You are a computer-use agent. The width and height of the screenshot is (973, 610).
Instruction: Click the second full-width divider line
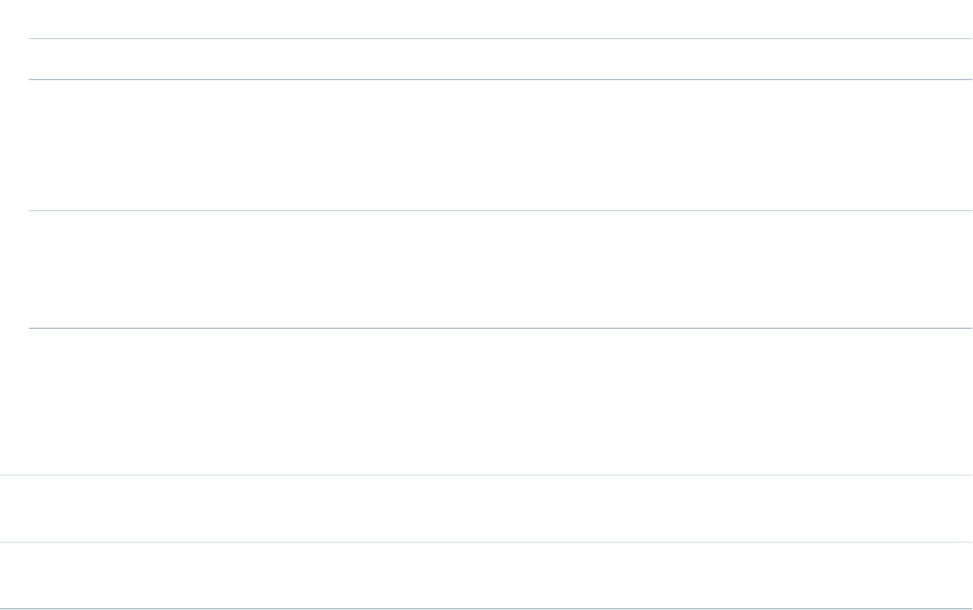click(486, 542)
